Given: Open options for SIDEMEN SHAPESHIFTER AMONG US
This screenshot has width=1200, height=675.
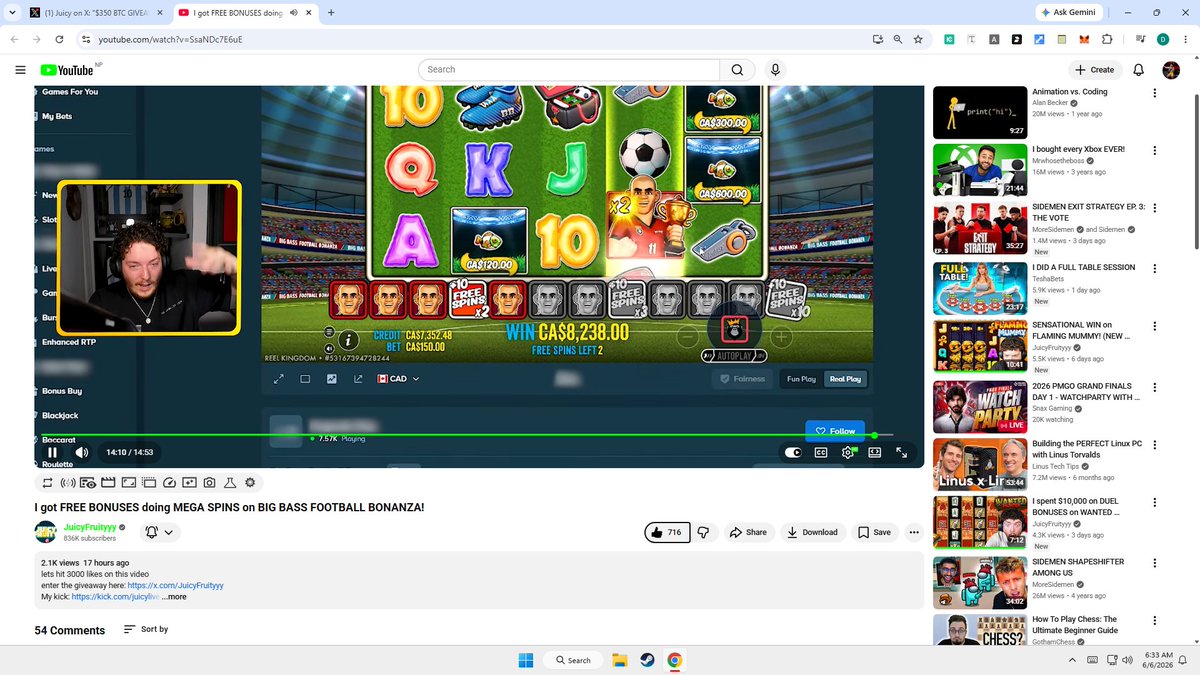Looking at the screenshot, I should click(1155, 562).
